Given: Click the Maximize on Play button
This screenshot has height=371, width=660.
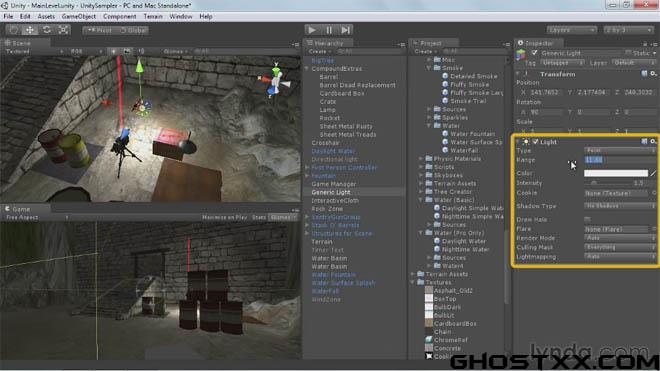Looking at the screenshot, I should tap(224, 217).
